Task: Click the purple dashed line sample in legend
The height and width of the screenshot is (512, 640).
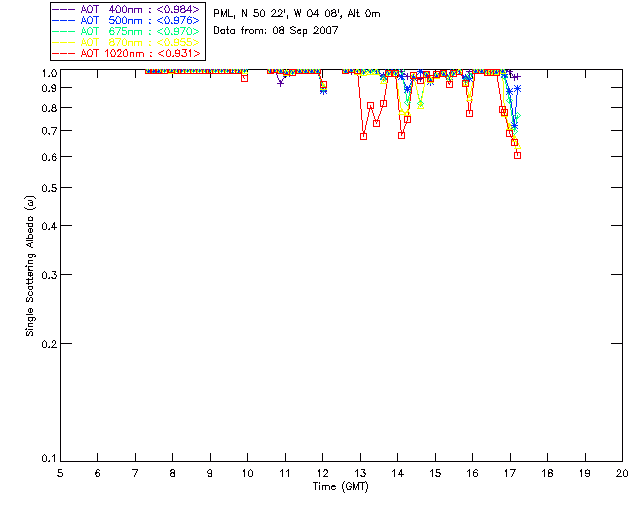Action: point(64,9)
